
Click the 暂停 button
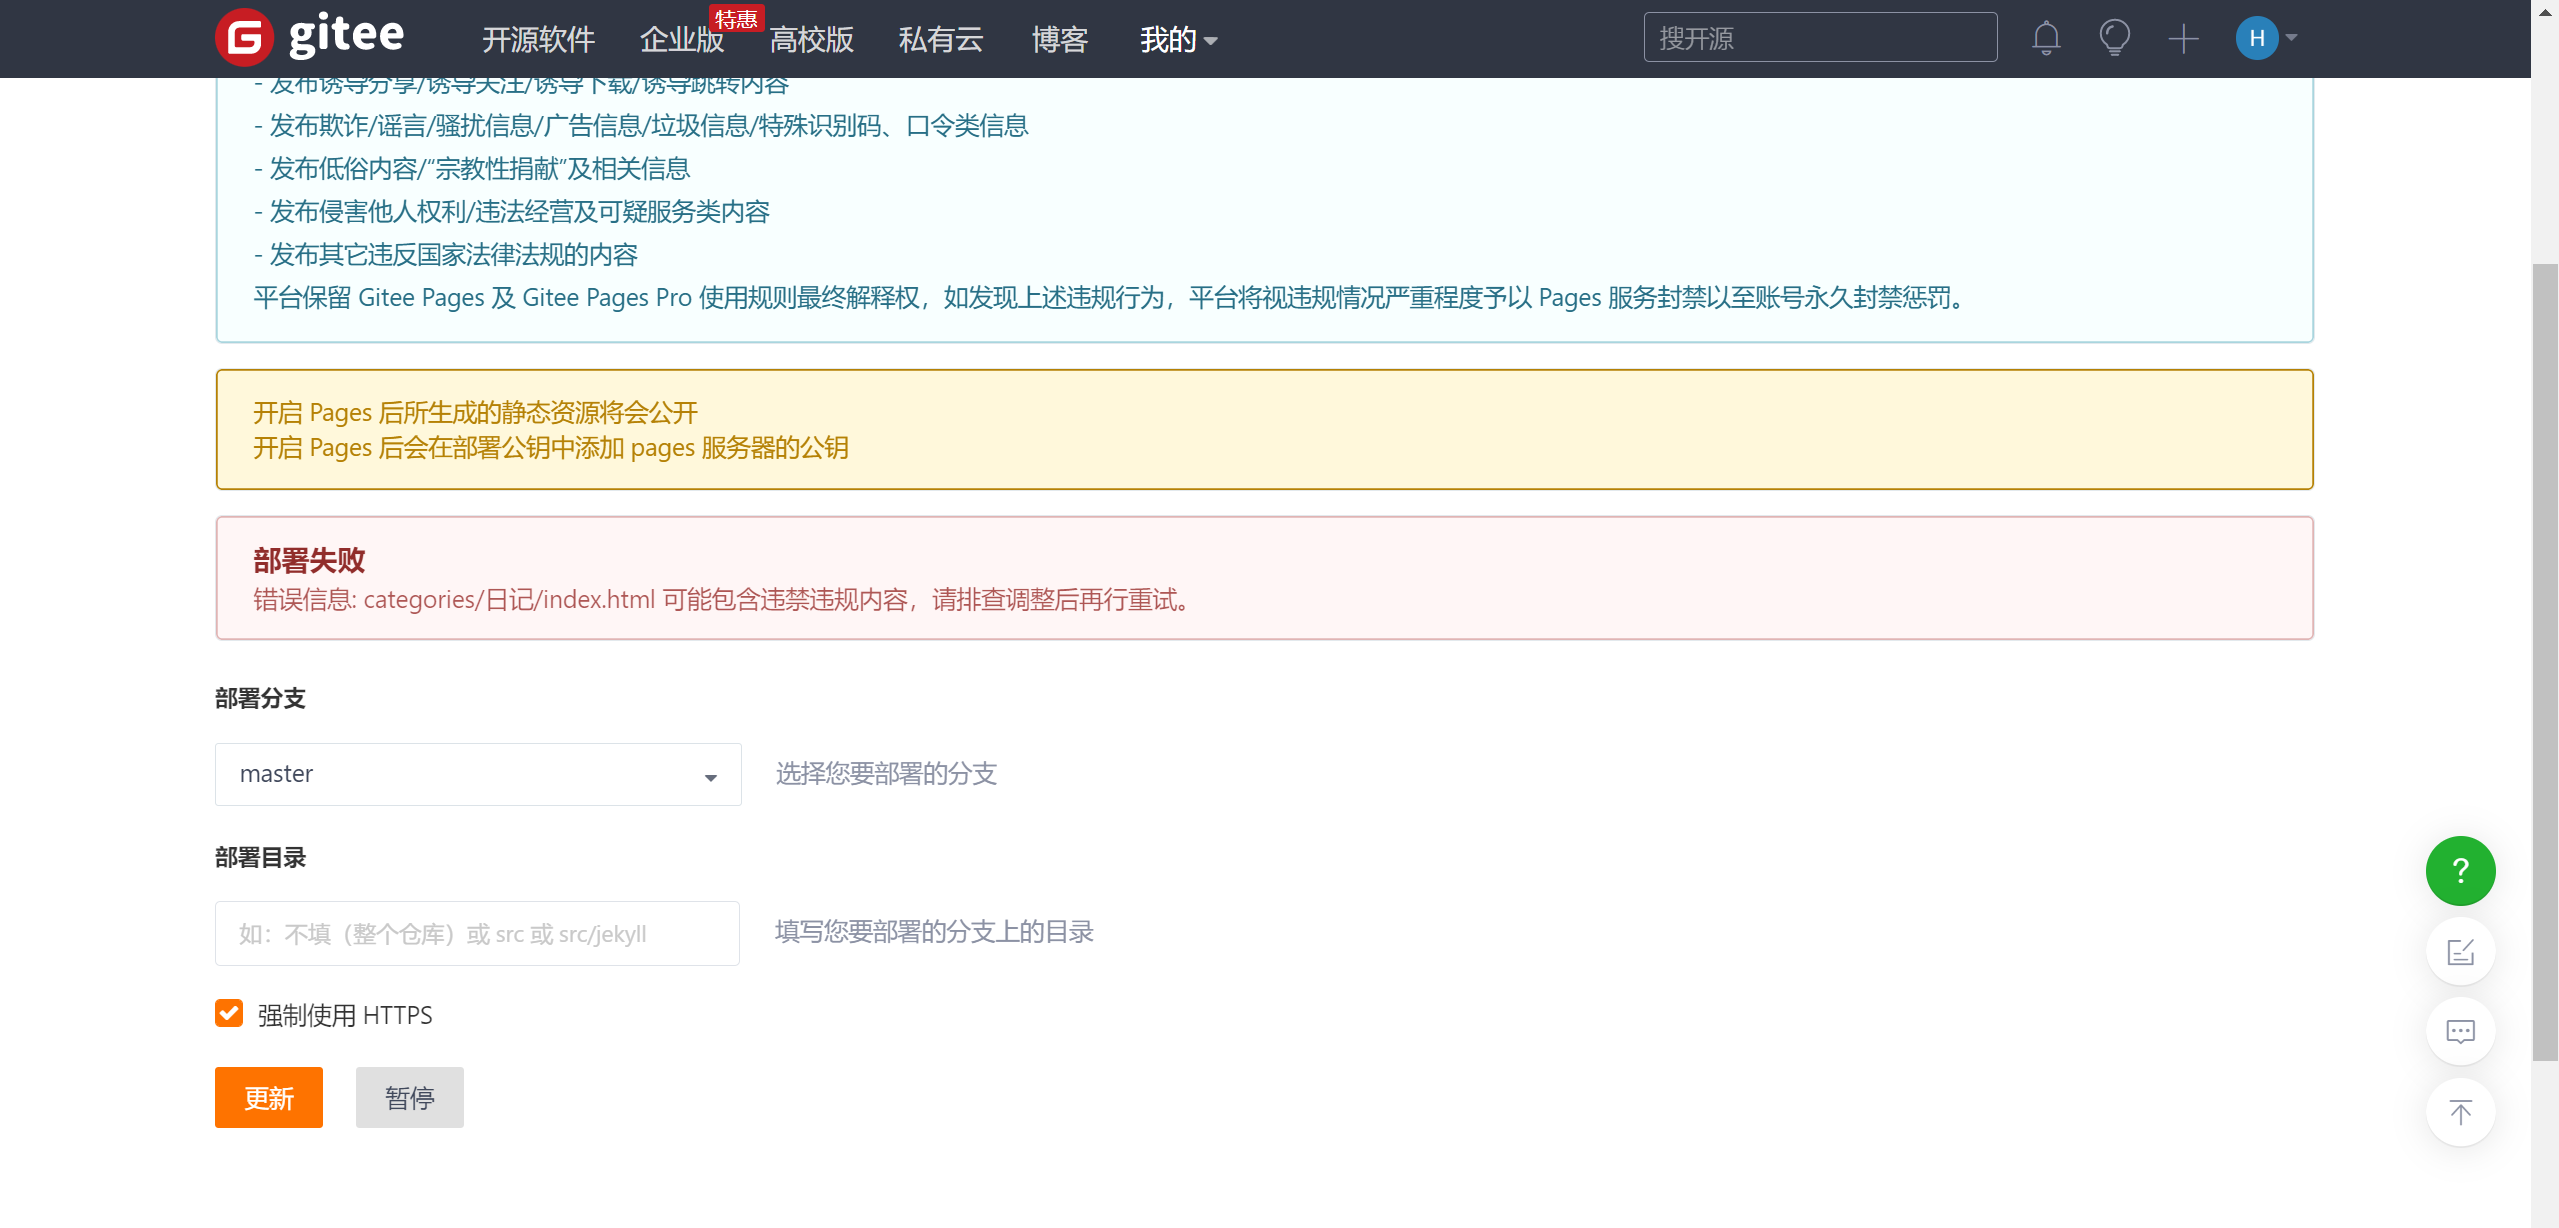(x=409, y=1097)
